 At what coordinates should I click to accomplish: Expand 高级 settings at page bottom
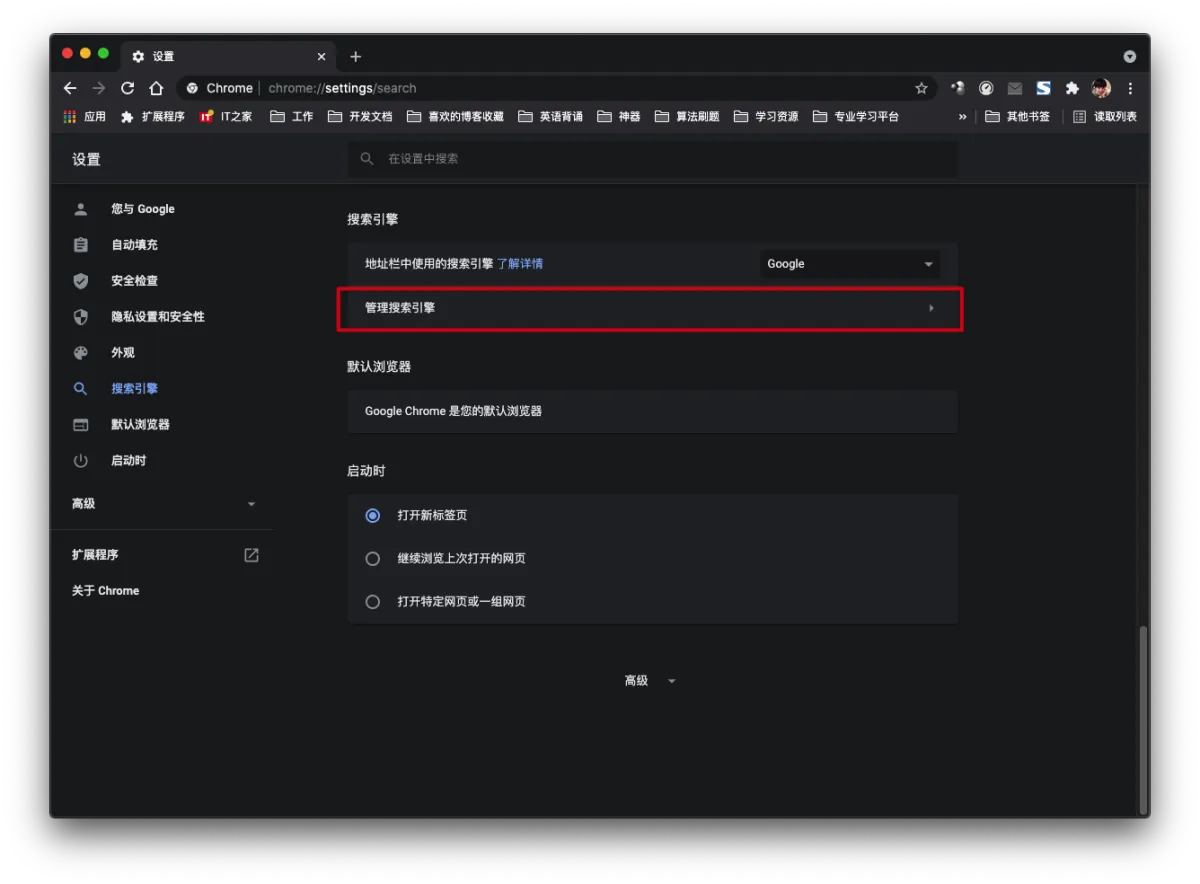pyautogui.click(x=650, y=681)
